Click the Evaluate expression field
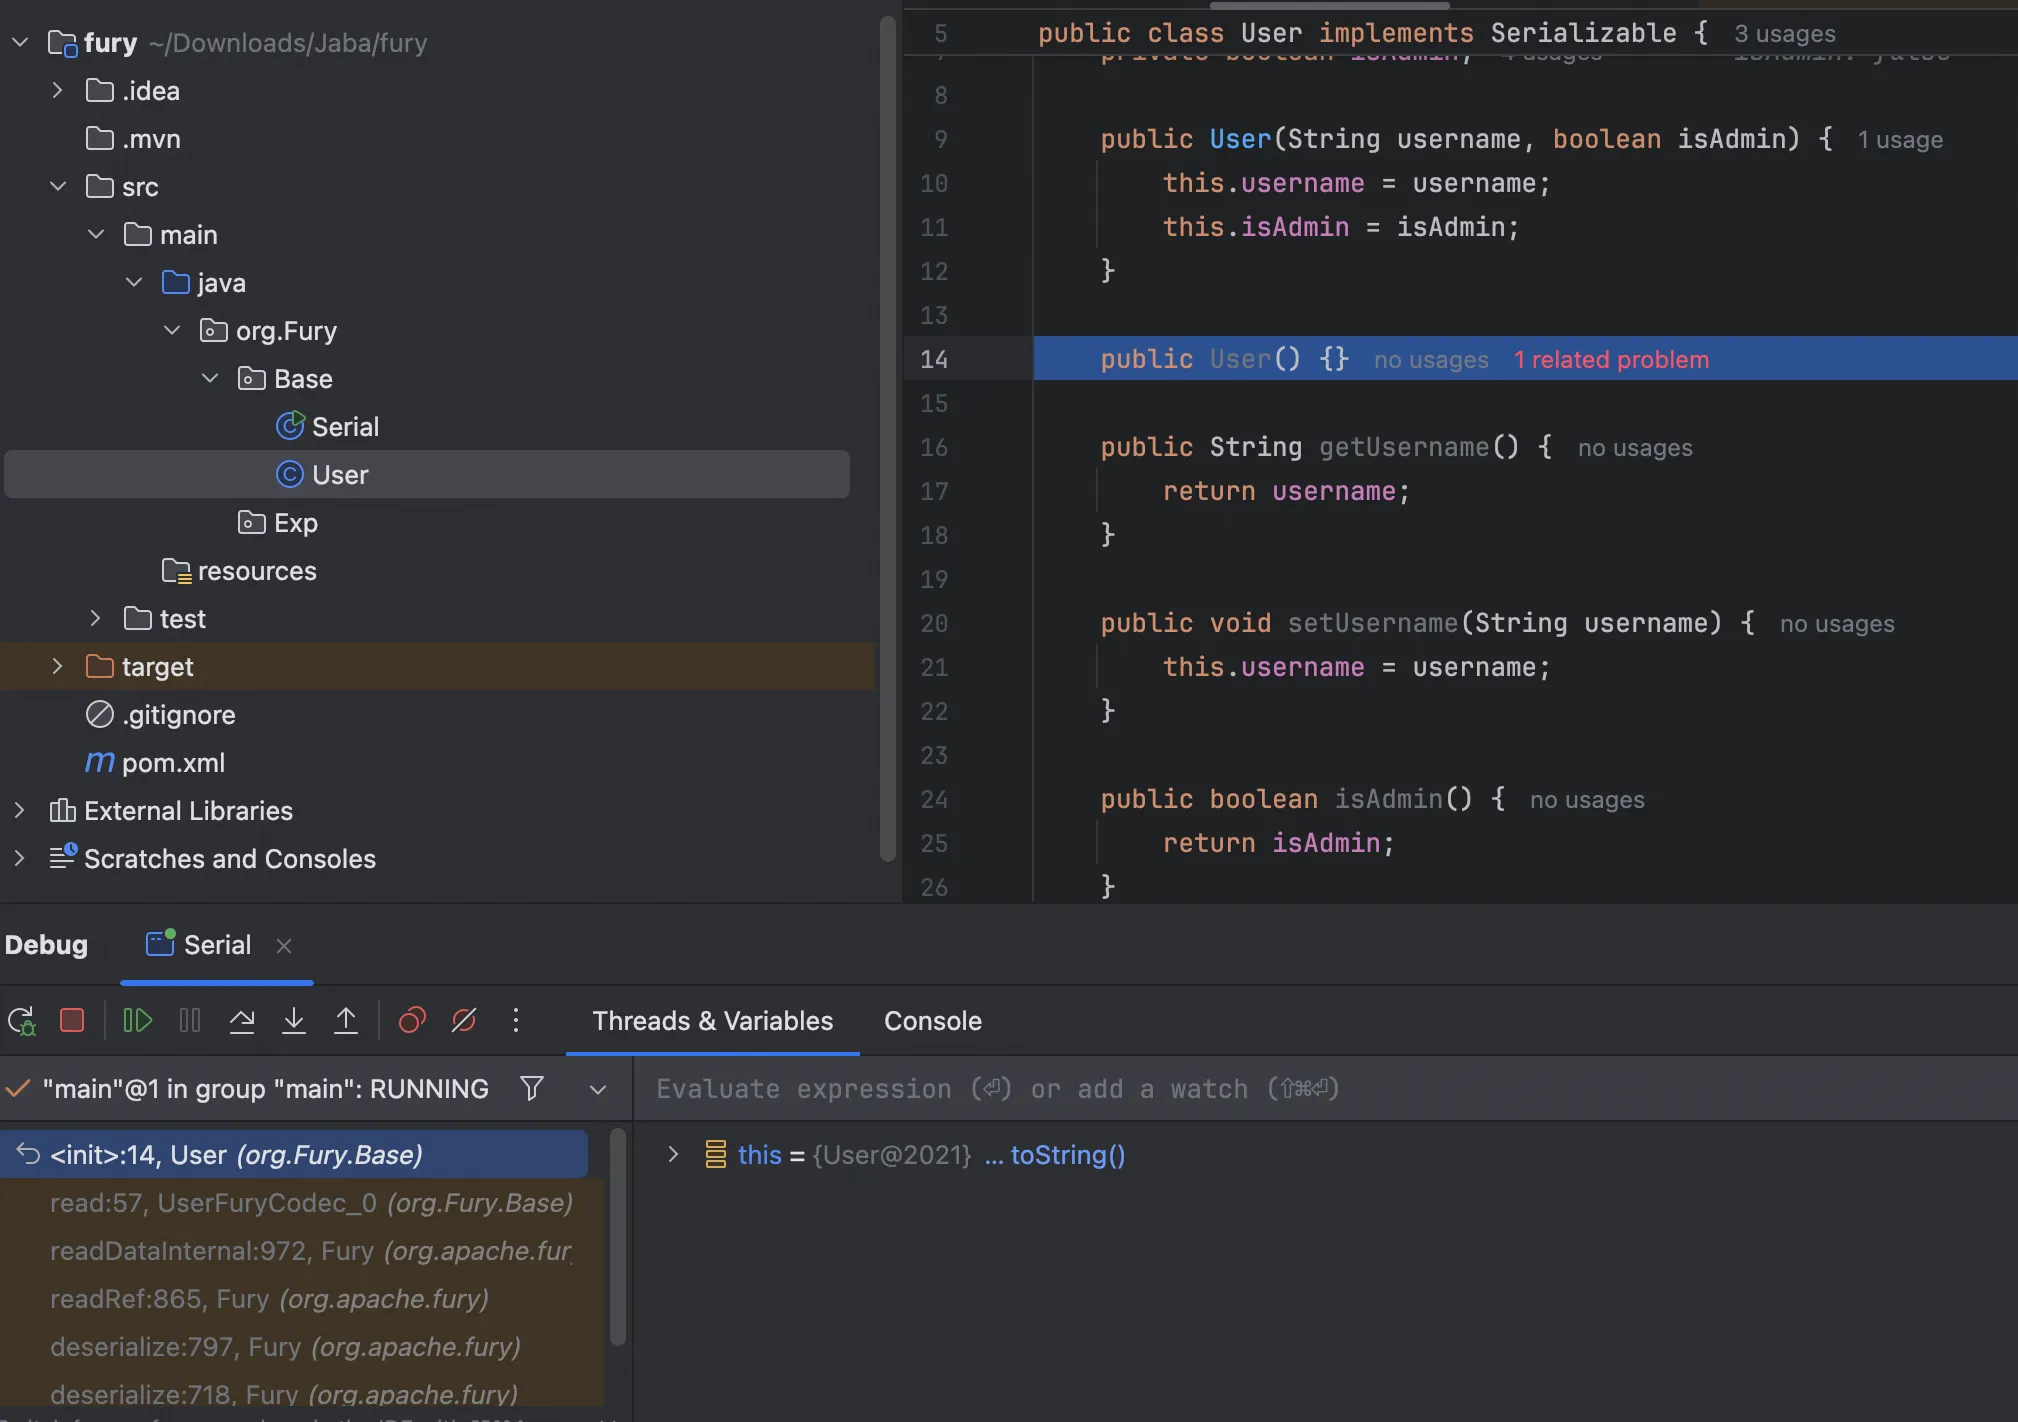The image size is (2018, 1422). click(x=1000, y=1089)
